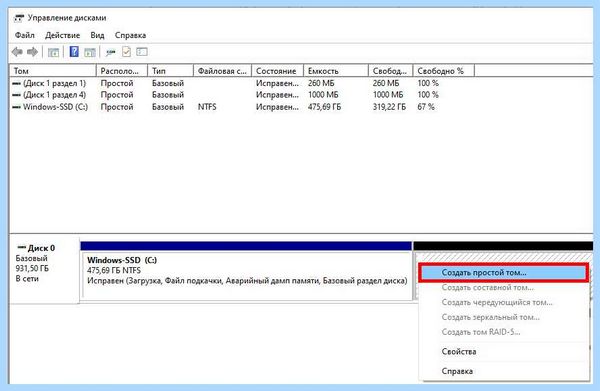Click the last toolbar icon with list view
The image size is (600, 391).
click(142, 51)
